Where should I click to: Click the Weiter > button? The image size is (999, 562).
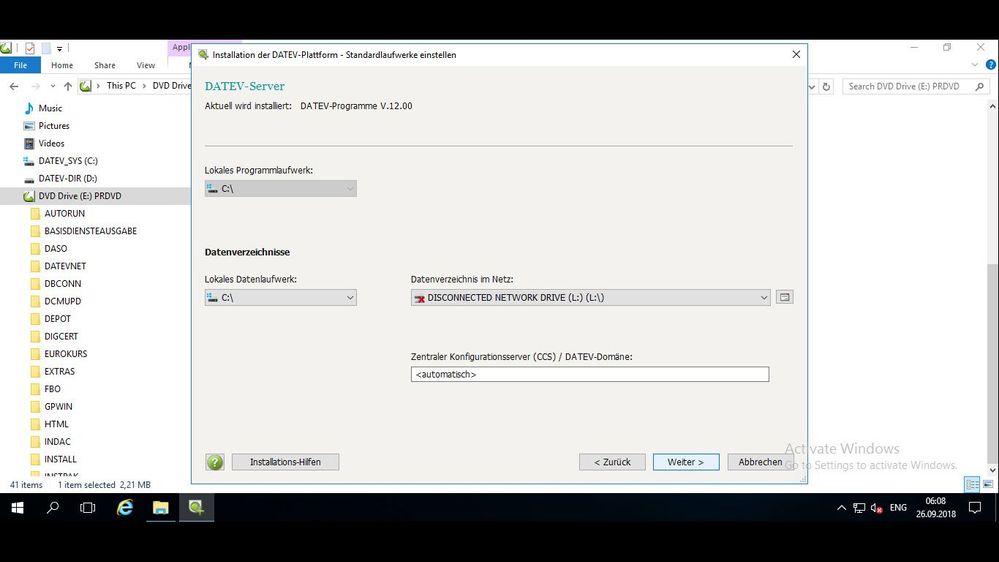[685, 462]
